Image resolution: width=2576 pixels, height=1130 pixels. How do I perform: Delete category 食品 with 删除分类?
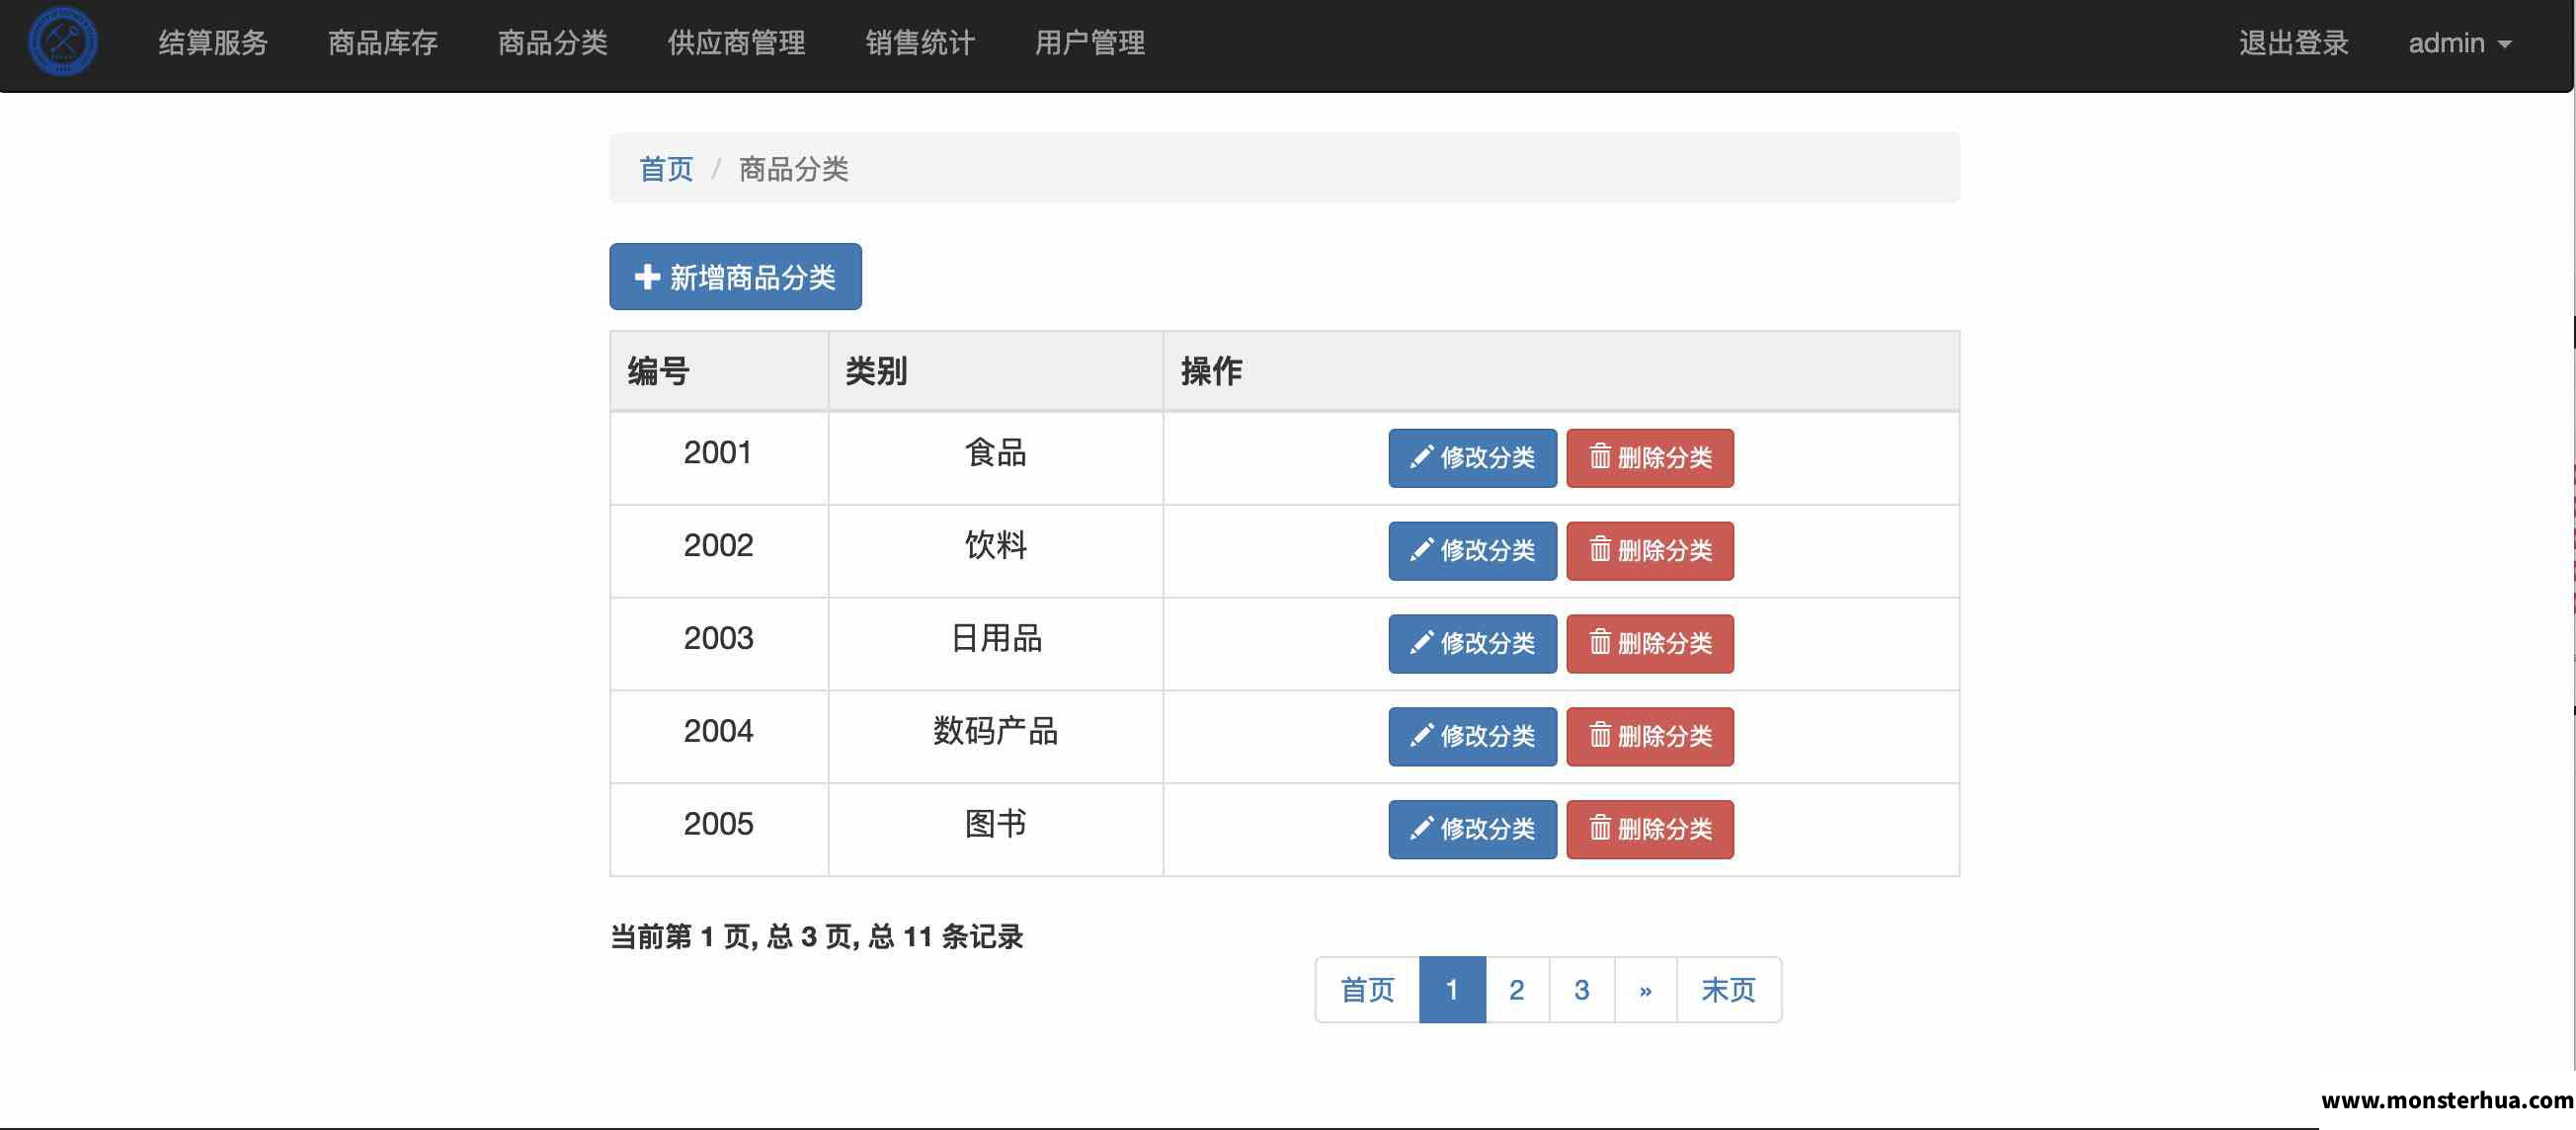coord(1650,458)
